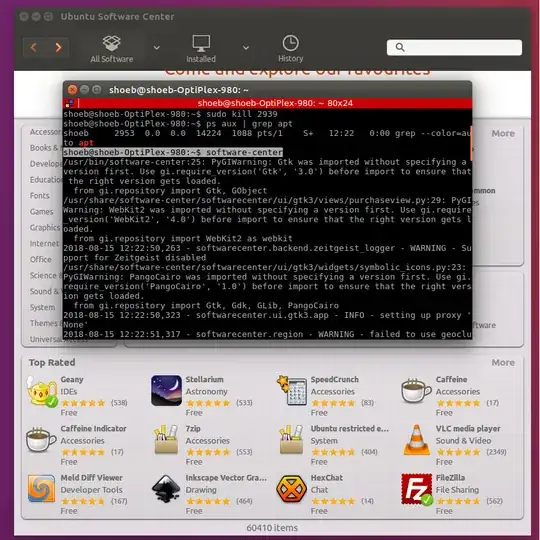
Task: Close the terminal window
Action: click(72, 90)
